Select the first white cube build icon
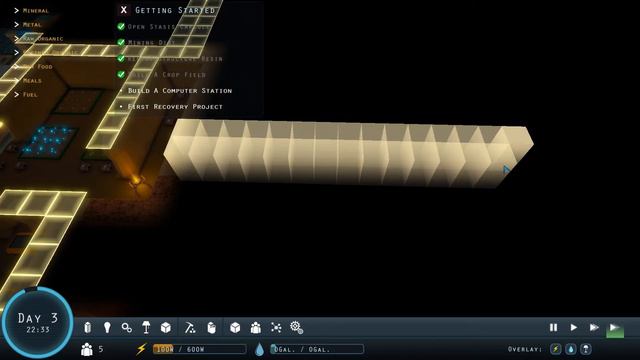 coord(166,327)
